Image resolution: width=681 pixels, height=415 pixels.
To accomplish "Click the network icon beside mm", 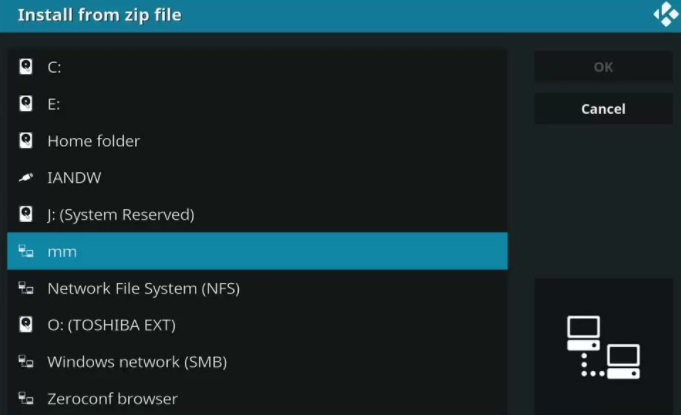I will point(26,252).
